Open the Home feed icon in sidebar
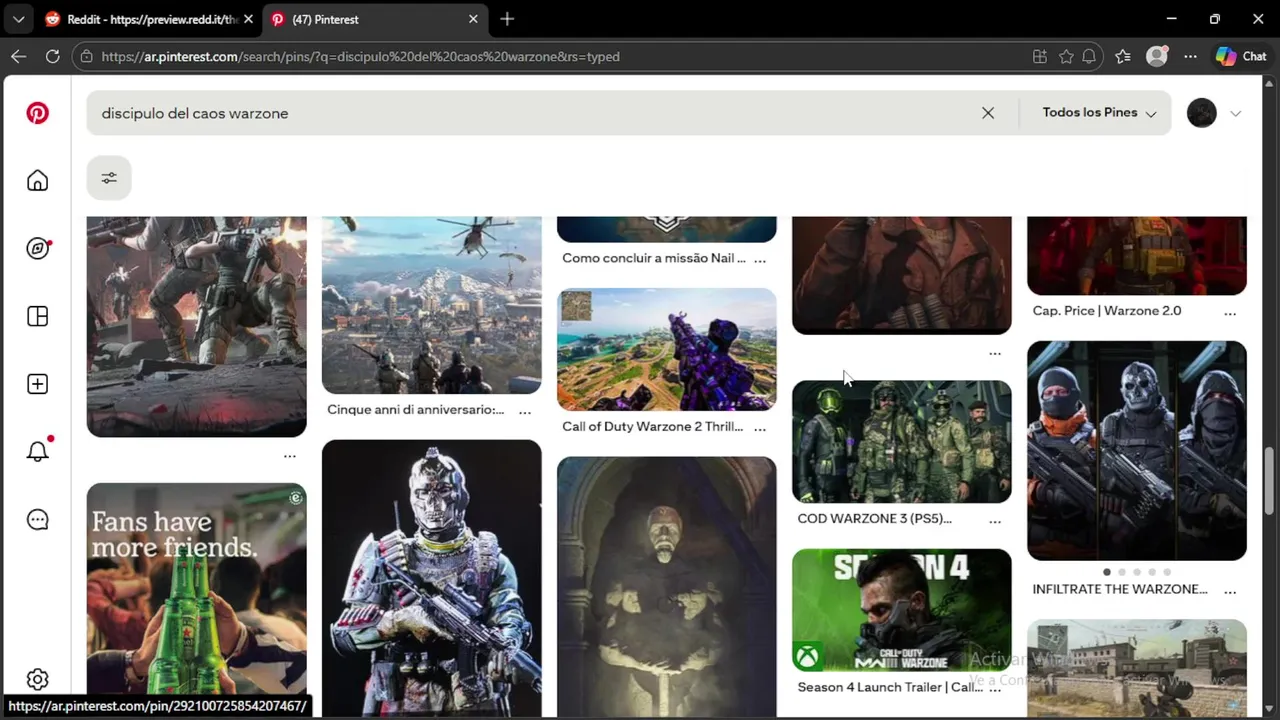 [37, 180]
